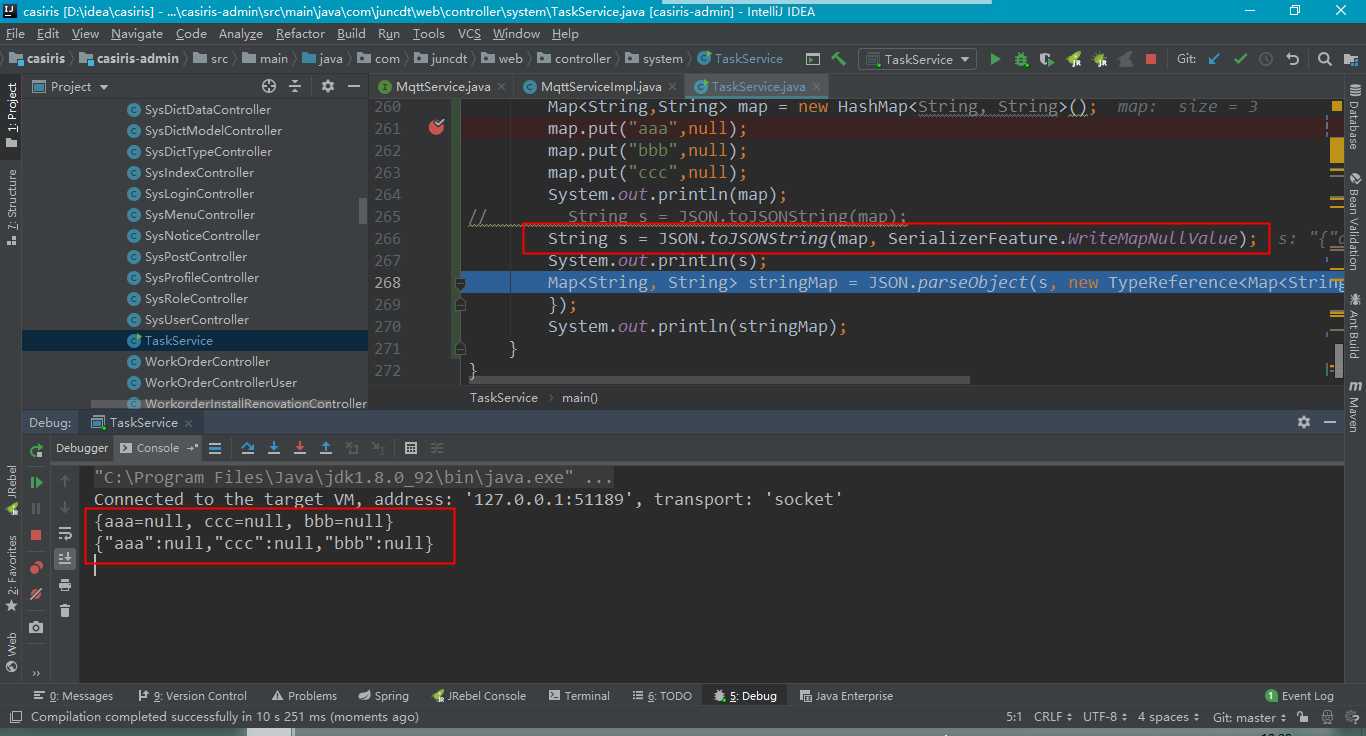This screenshot has height=736, width=1366.
Task: Click the green Run button in toolbar
Action: click(995, 59)
